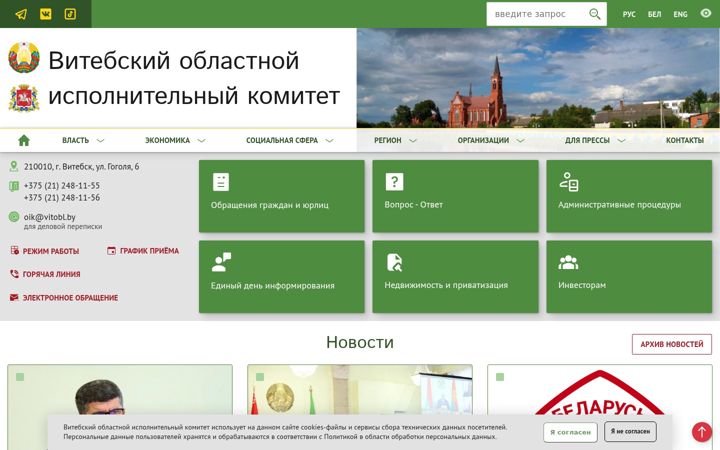Click phone number +375 (21) 248-11-56
Viewport: 720px width, 450px height.
click(x=62, y=197)
